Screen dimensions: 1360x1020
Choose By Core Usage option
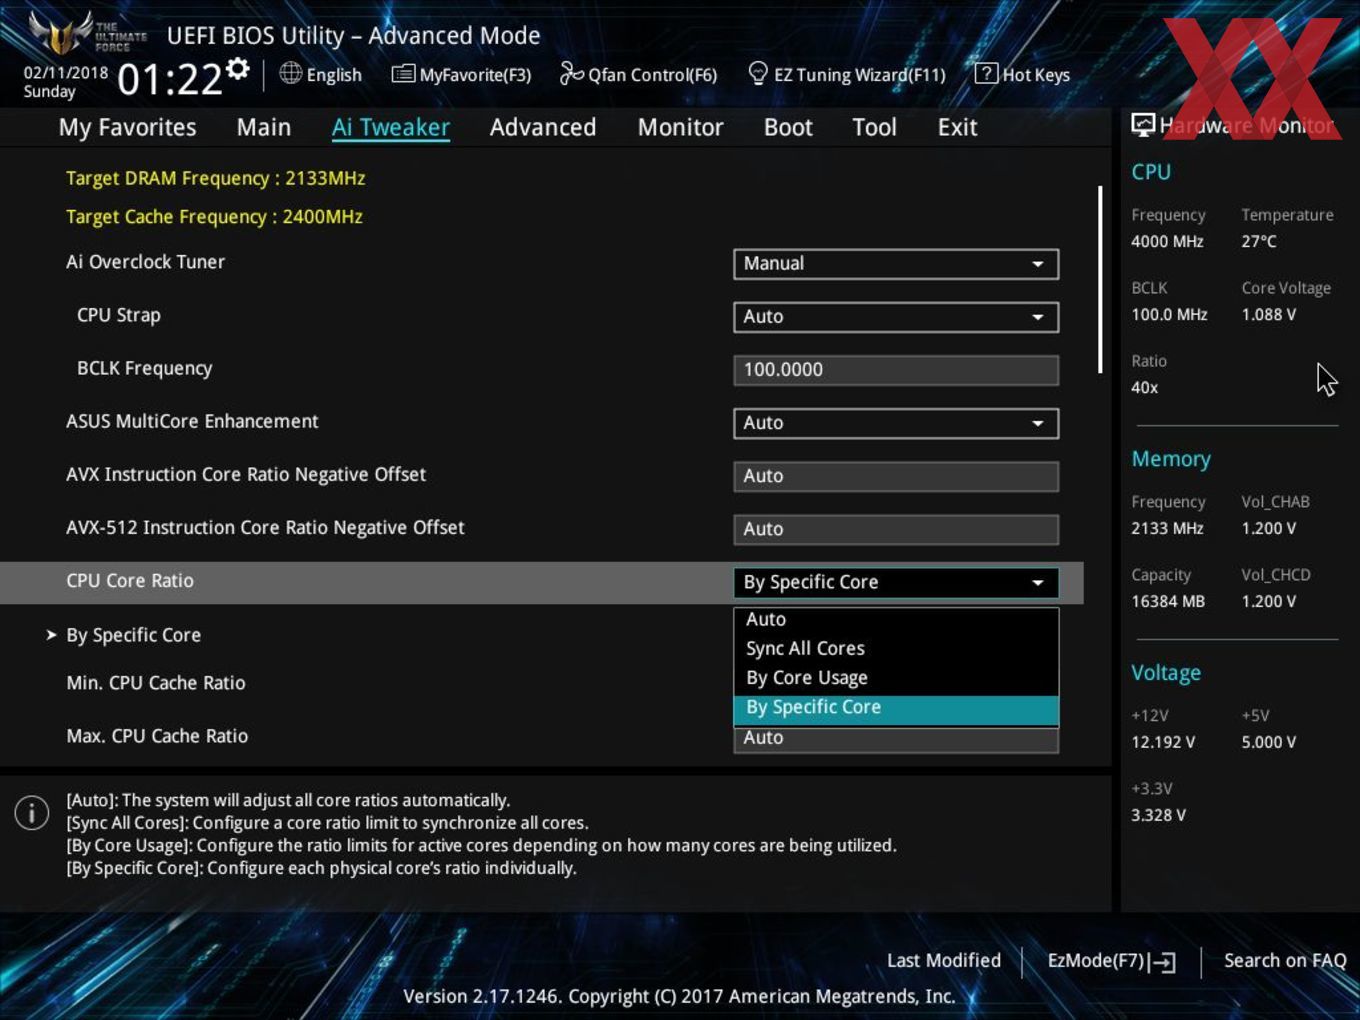(896, 678)
